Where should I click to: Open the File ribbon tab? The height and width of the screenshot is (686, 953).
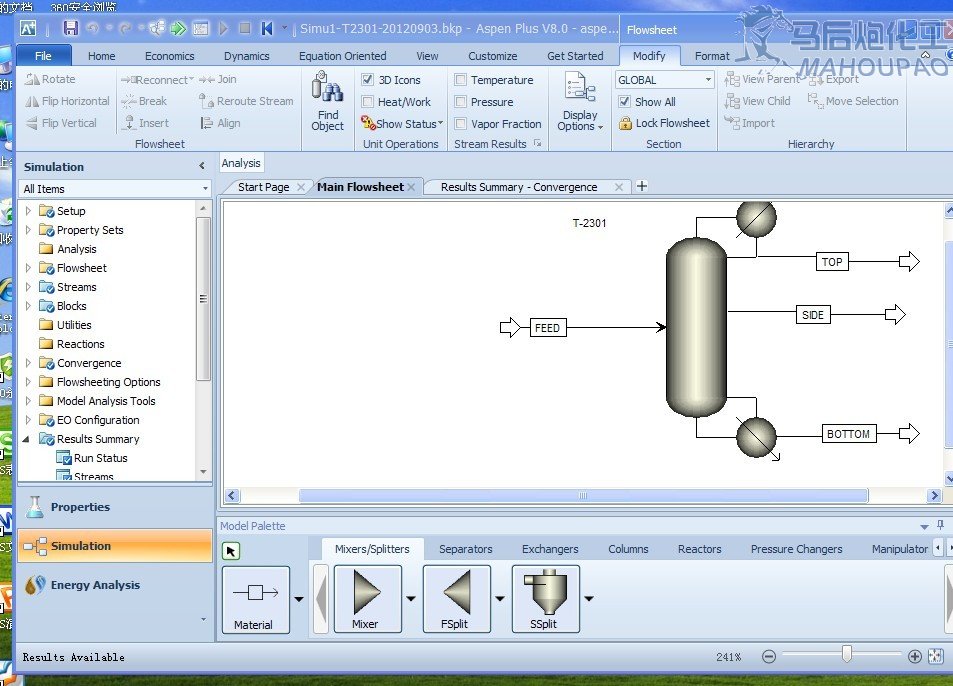tap(43, 55)
